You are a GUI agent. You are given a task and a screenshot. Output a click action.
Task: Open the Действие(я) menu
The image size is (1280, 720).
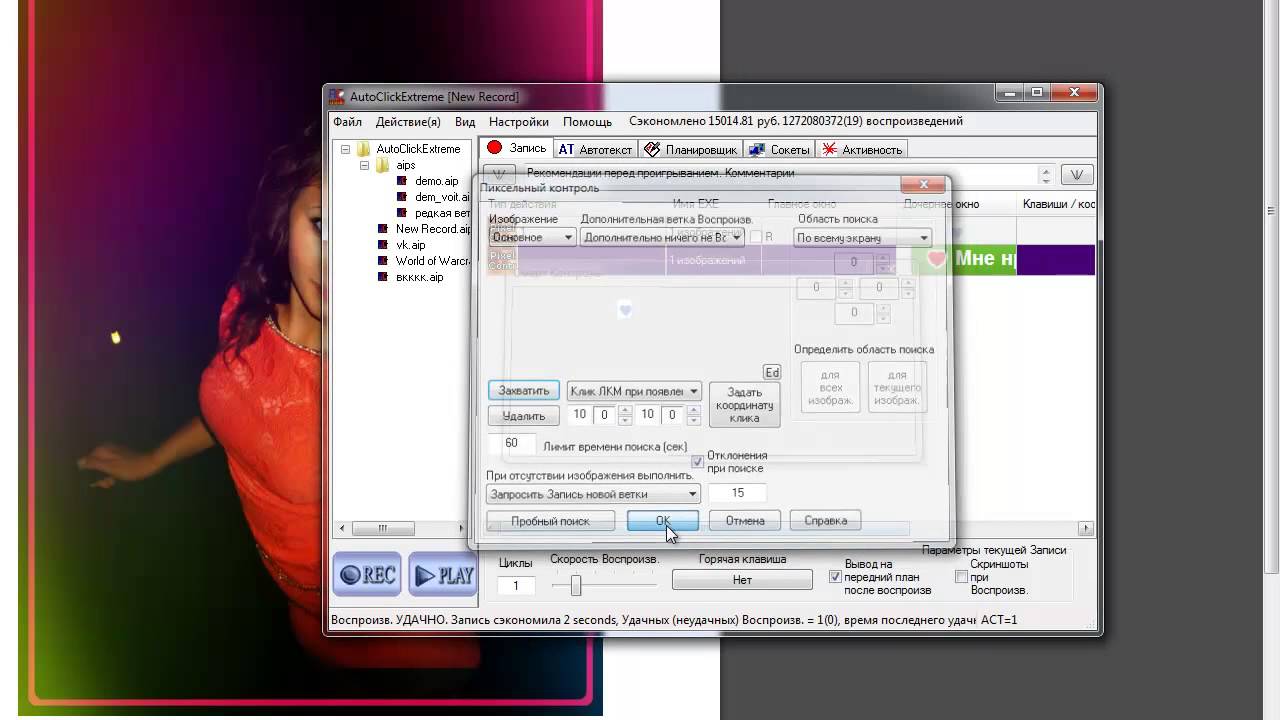[x=408, y=122]
